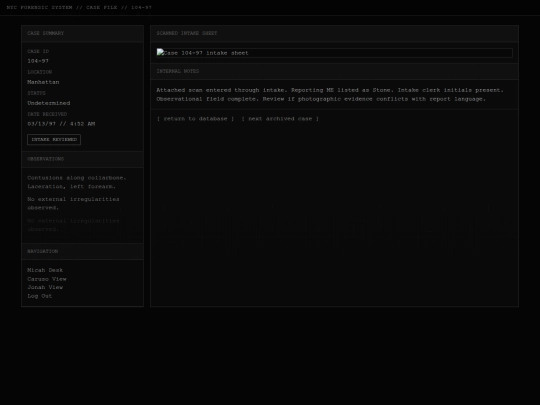Click the Log Out link
Image resolution: width=540 pixels, height=405 pixels.
click(40, 296)
